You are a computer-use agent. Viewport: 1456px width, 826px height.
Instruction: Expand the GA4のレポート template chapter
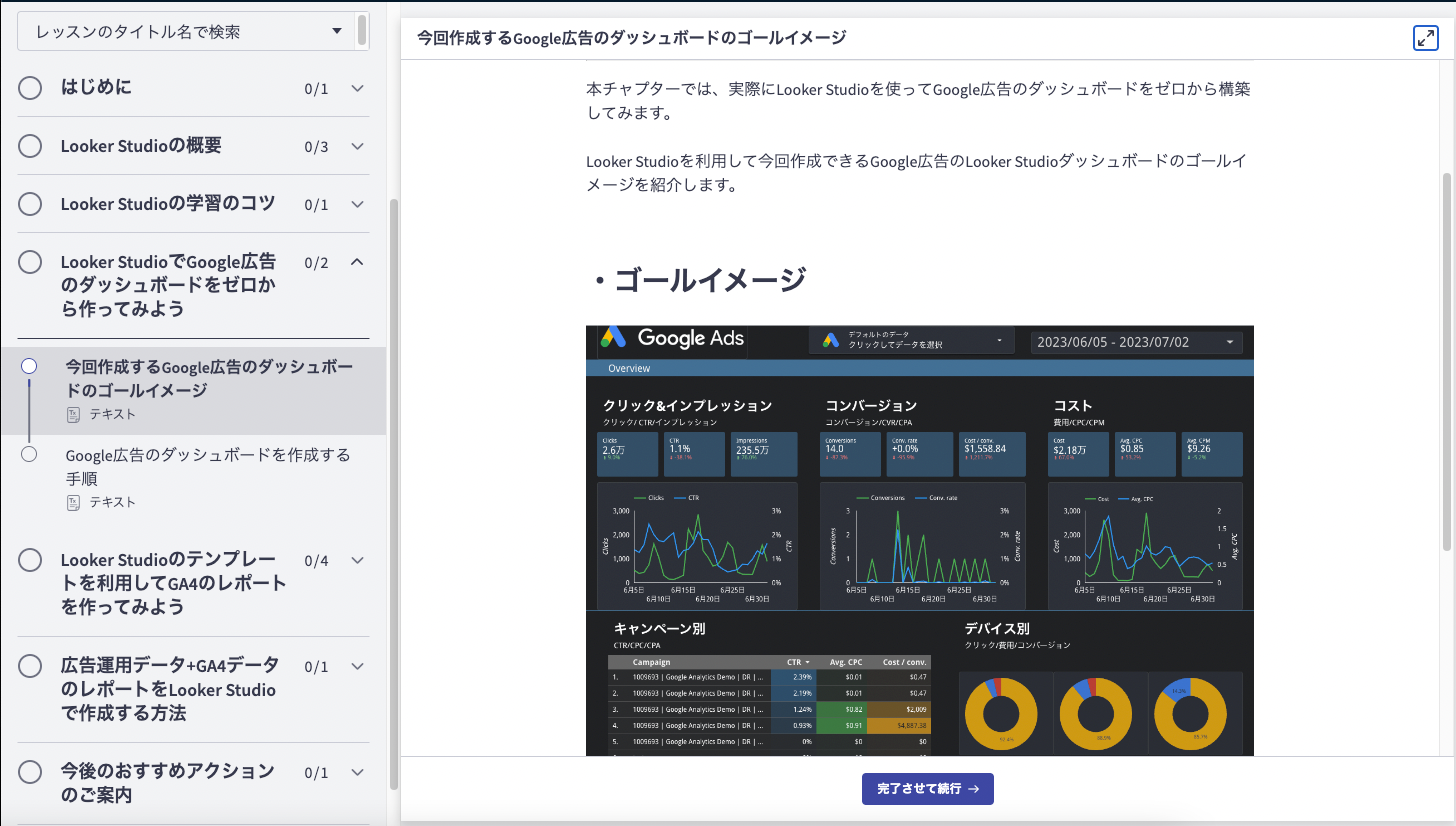tap(357, 560)
